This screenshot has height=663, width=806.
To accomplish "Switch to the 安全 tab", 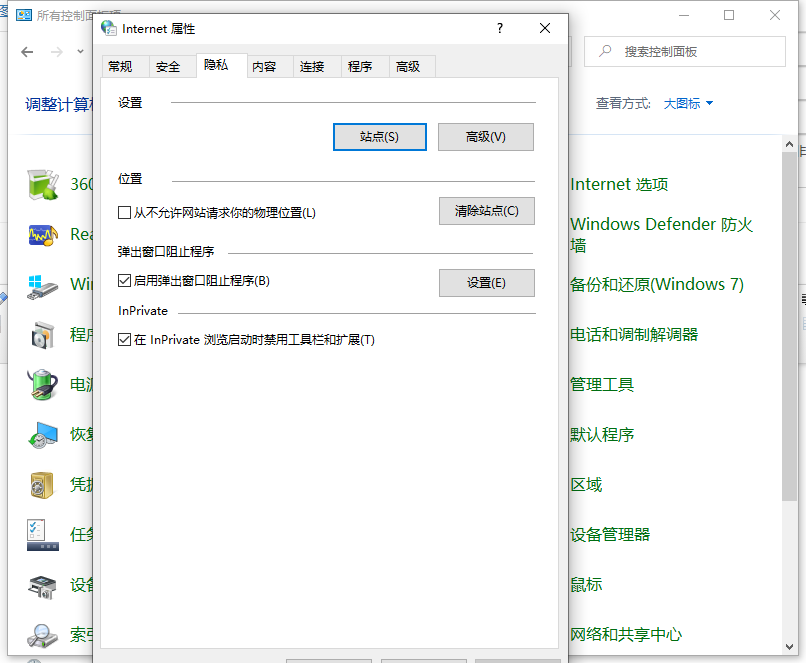I will 168,67.
